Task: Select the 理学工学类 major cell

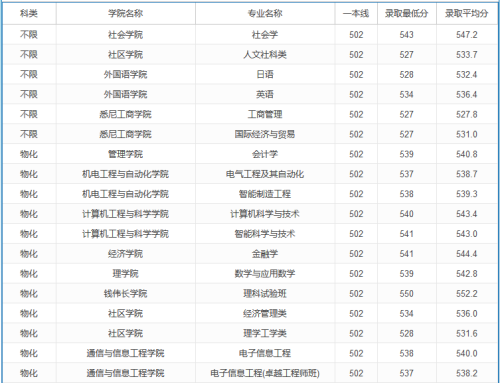Action: click(x=265, y=333)
